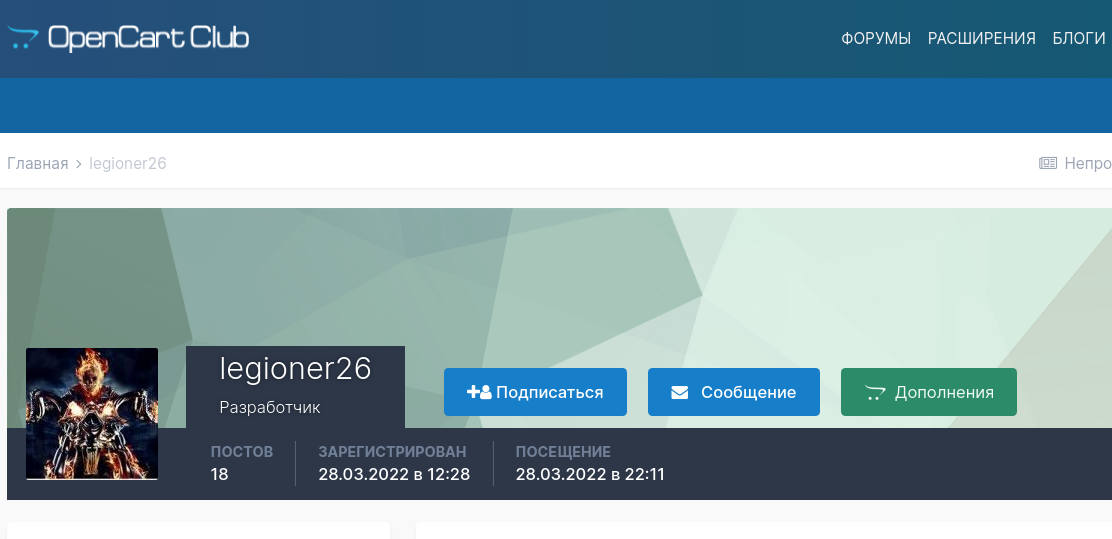Open the ФОРУМЫ menu item
The height and width of the screenshot is (539, 1112).
tap(876, 39)
